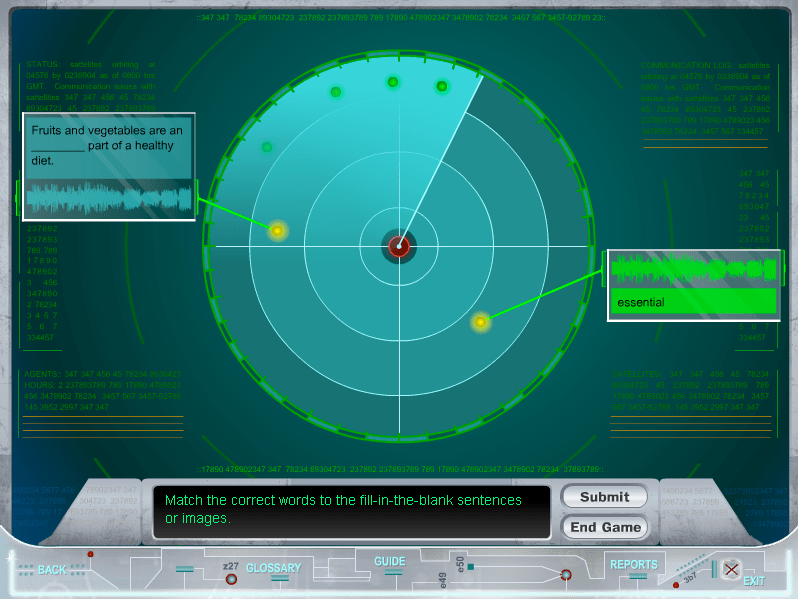Viewport: 798px width, 599px height.
Task: Click the red center point of the radar
Action: pyautogui.click(x=399, y=246)
